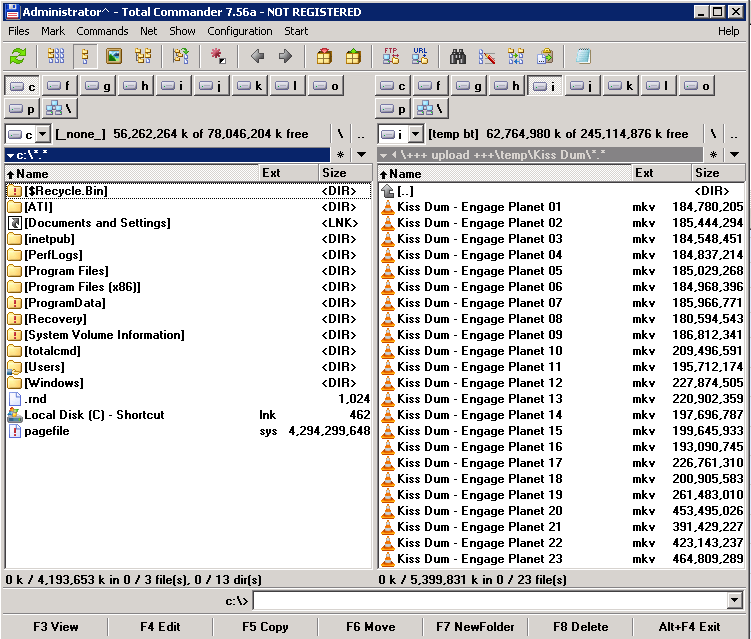Sort right panel by Ext column
Image resolution: width=751 pixels, height=639 pixels.
point(661,173)
